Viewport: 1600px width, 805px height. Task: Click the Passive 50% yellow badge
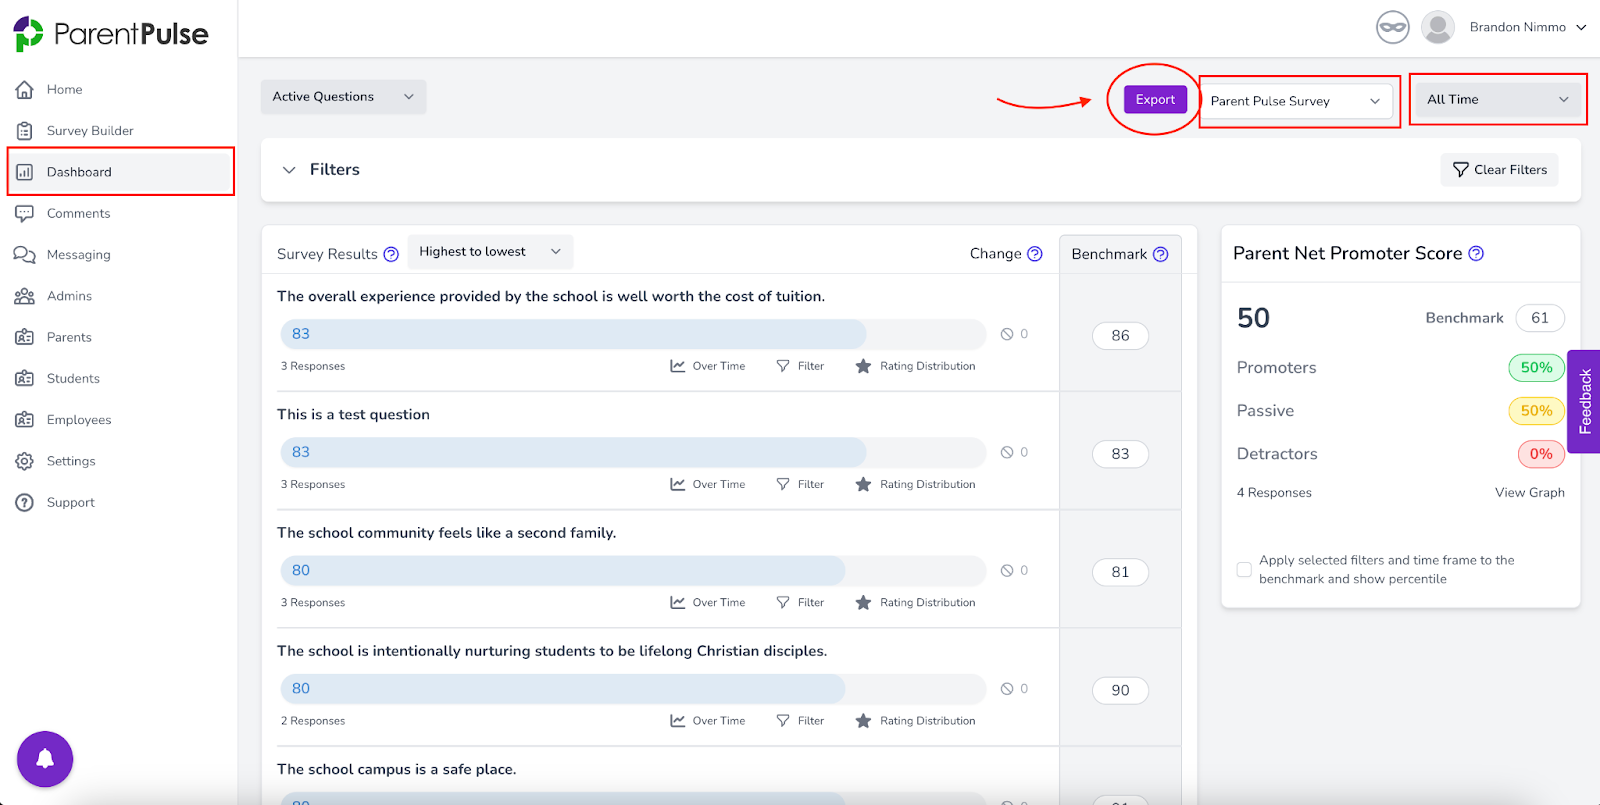[x=1536, y=410]
